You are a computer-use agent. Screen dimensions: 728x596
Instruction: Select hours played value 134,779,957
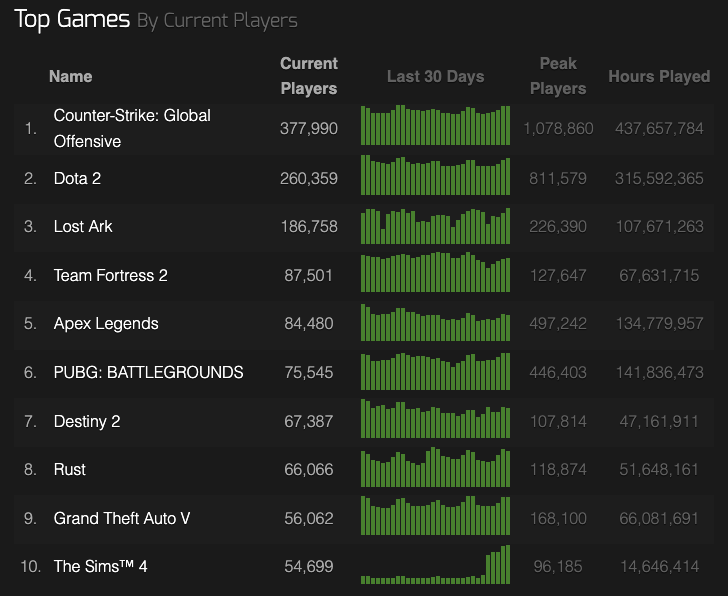tap(659, 324)
